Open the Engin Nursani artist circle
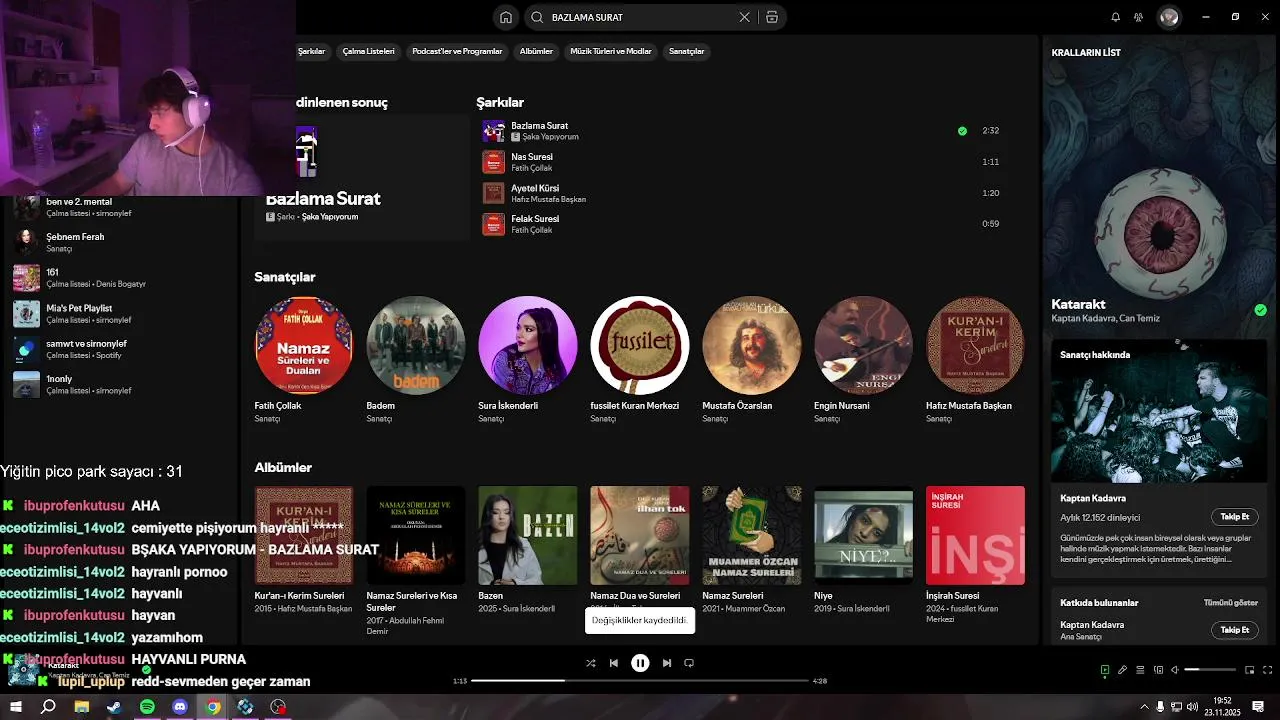 (864, 345)
